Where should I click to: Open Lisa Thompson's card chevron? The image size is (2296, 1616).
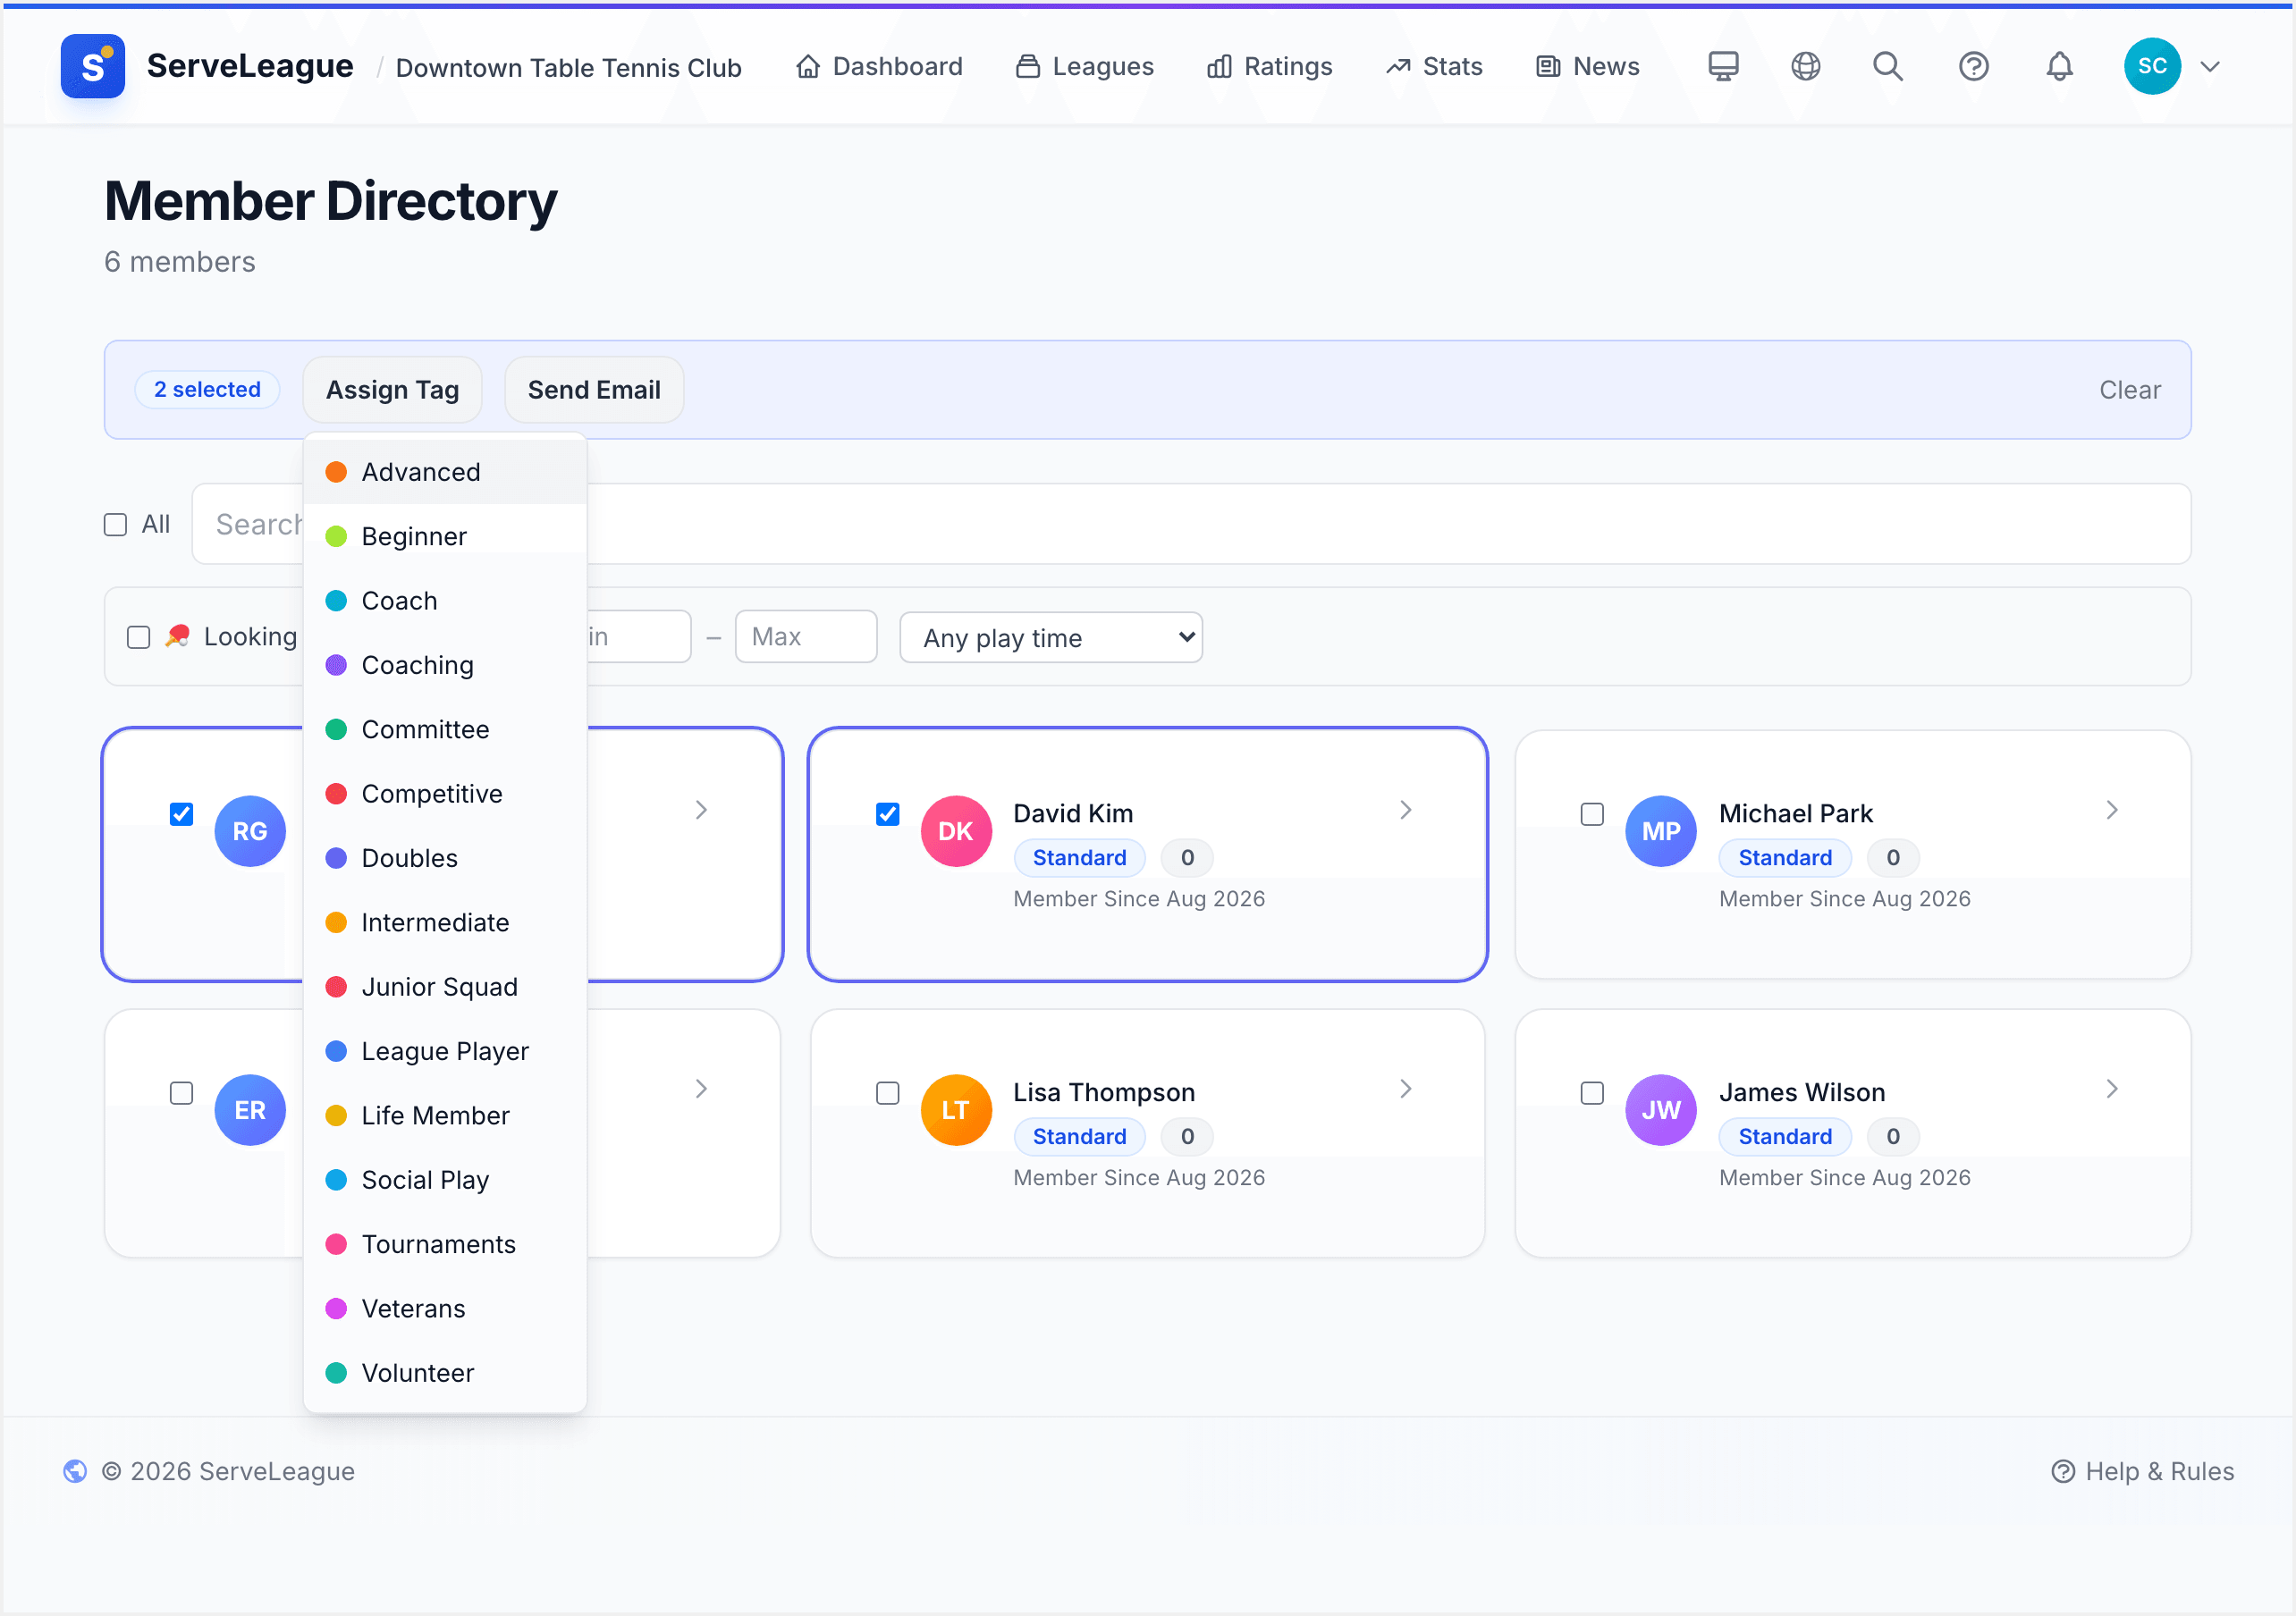[x=1406, y=1089]
